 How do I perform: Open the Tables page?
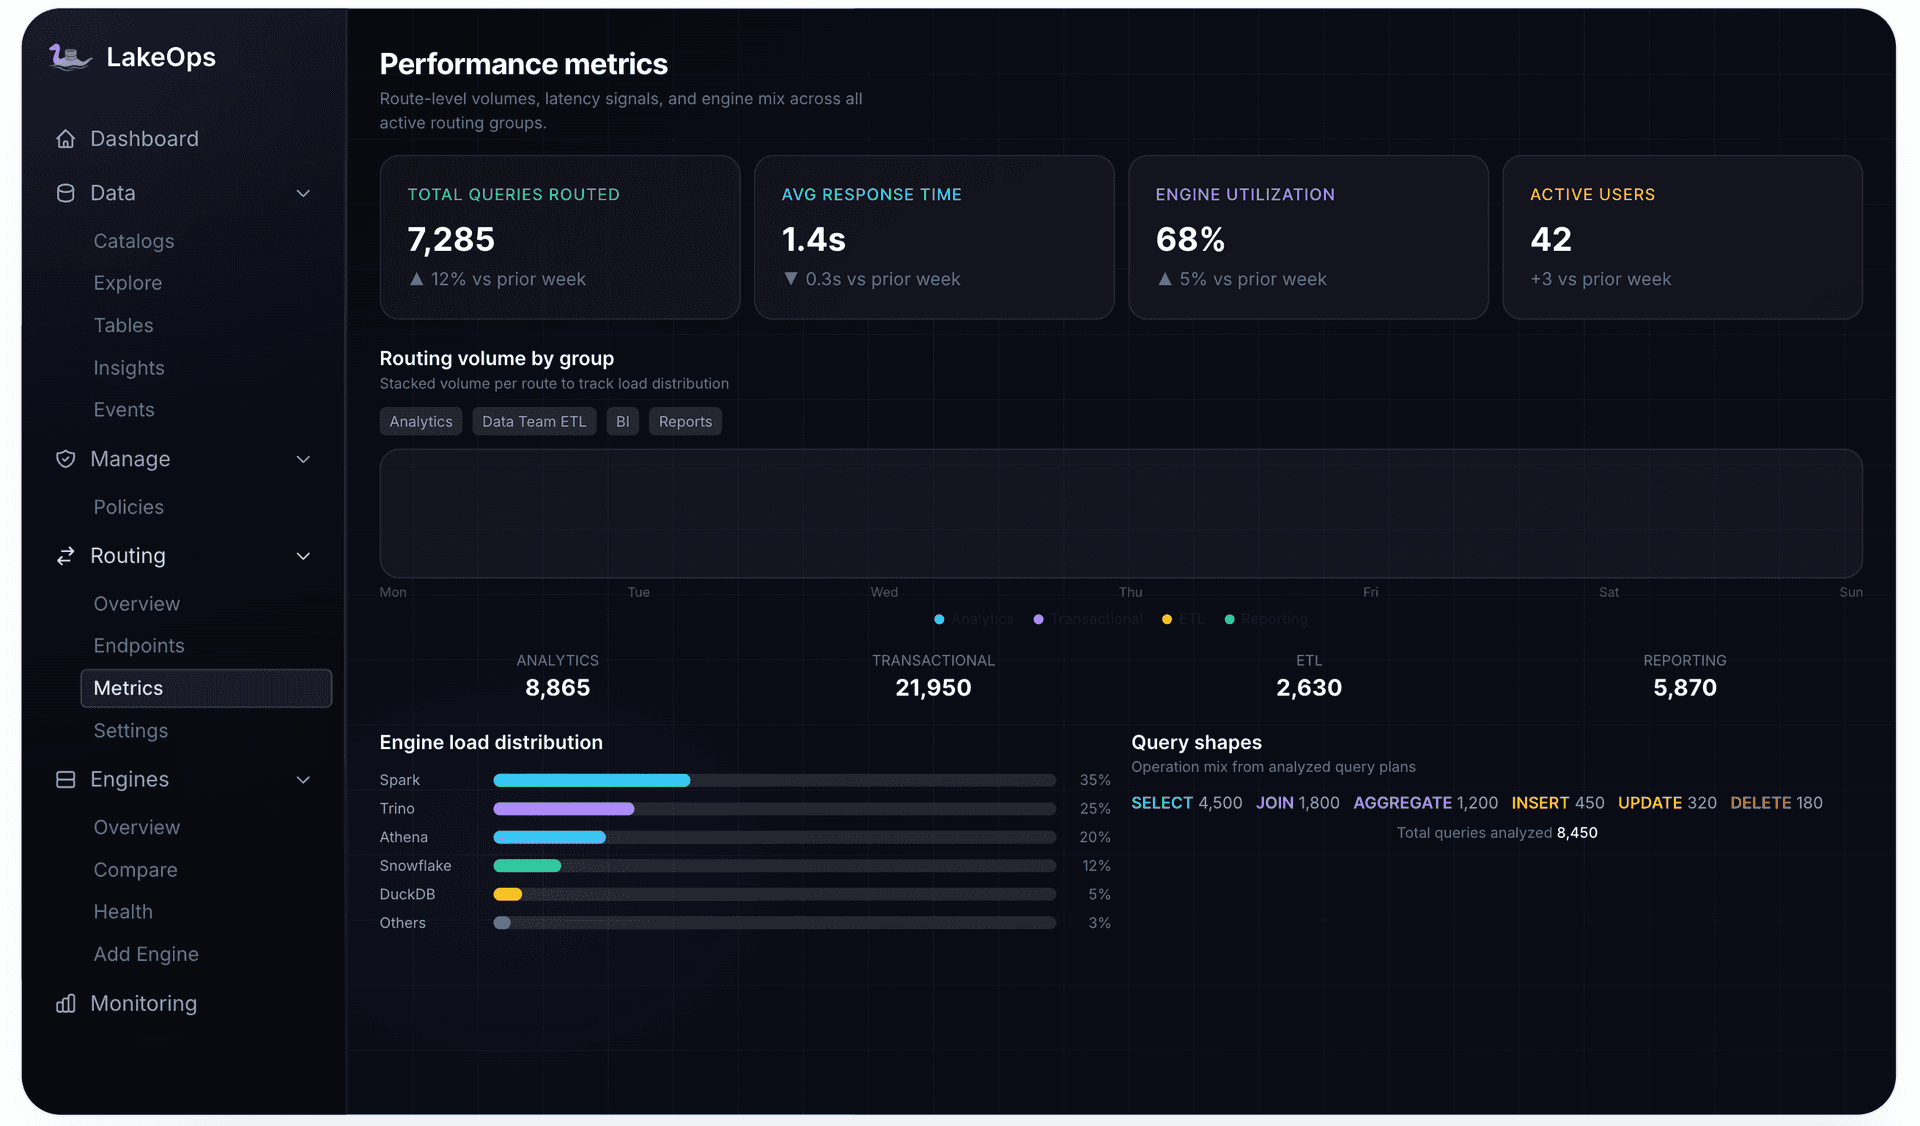click(x=124, y=325)
